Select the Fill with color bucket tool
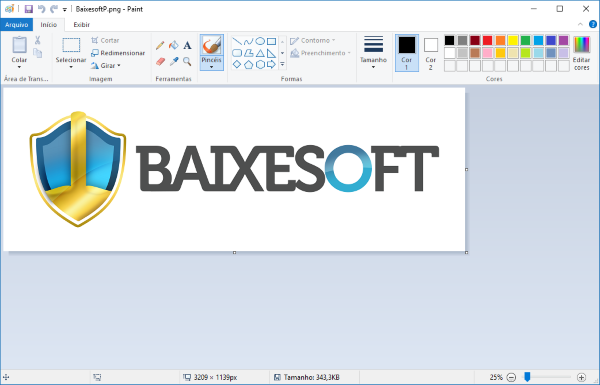600x385 pixels. (174, 45)
